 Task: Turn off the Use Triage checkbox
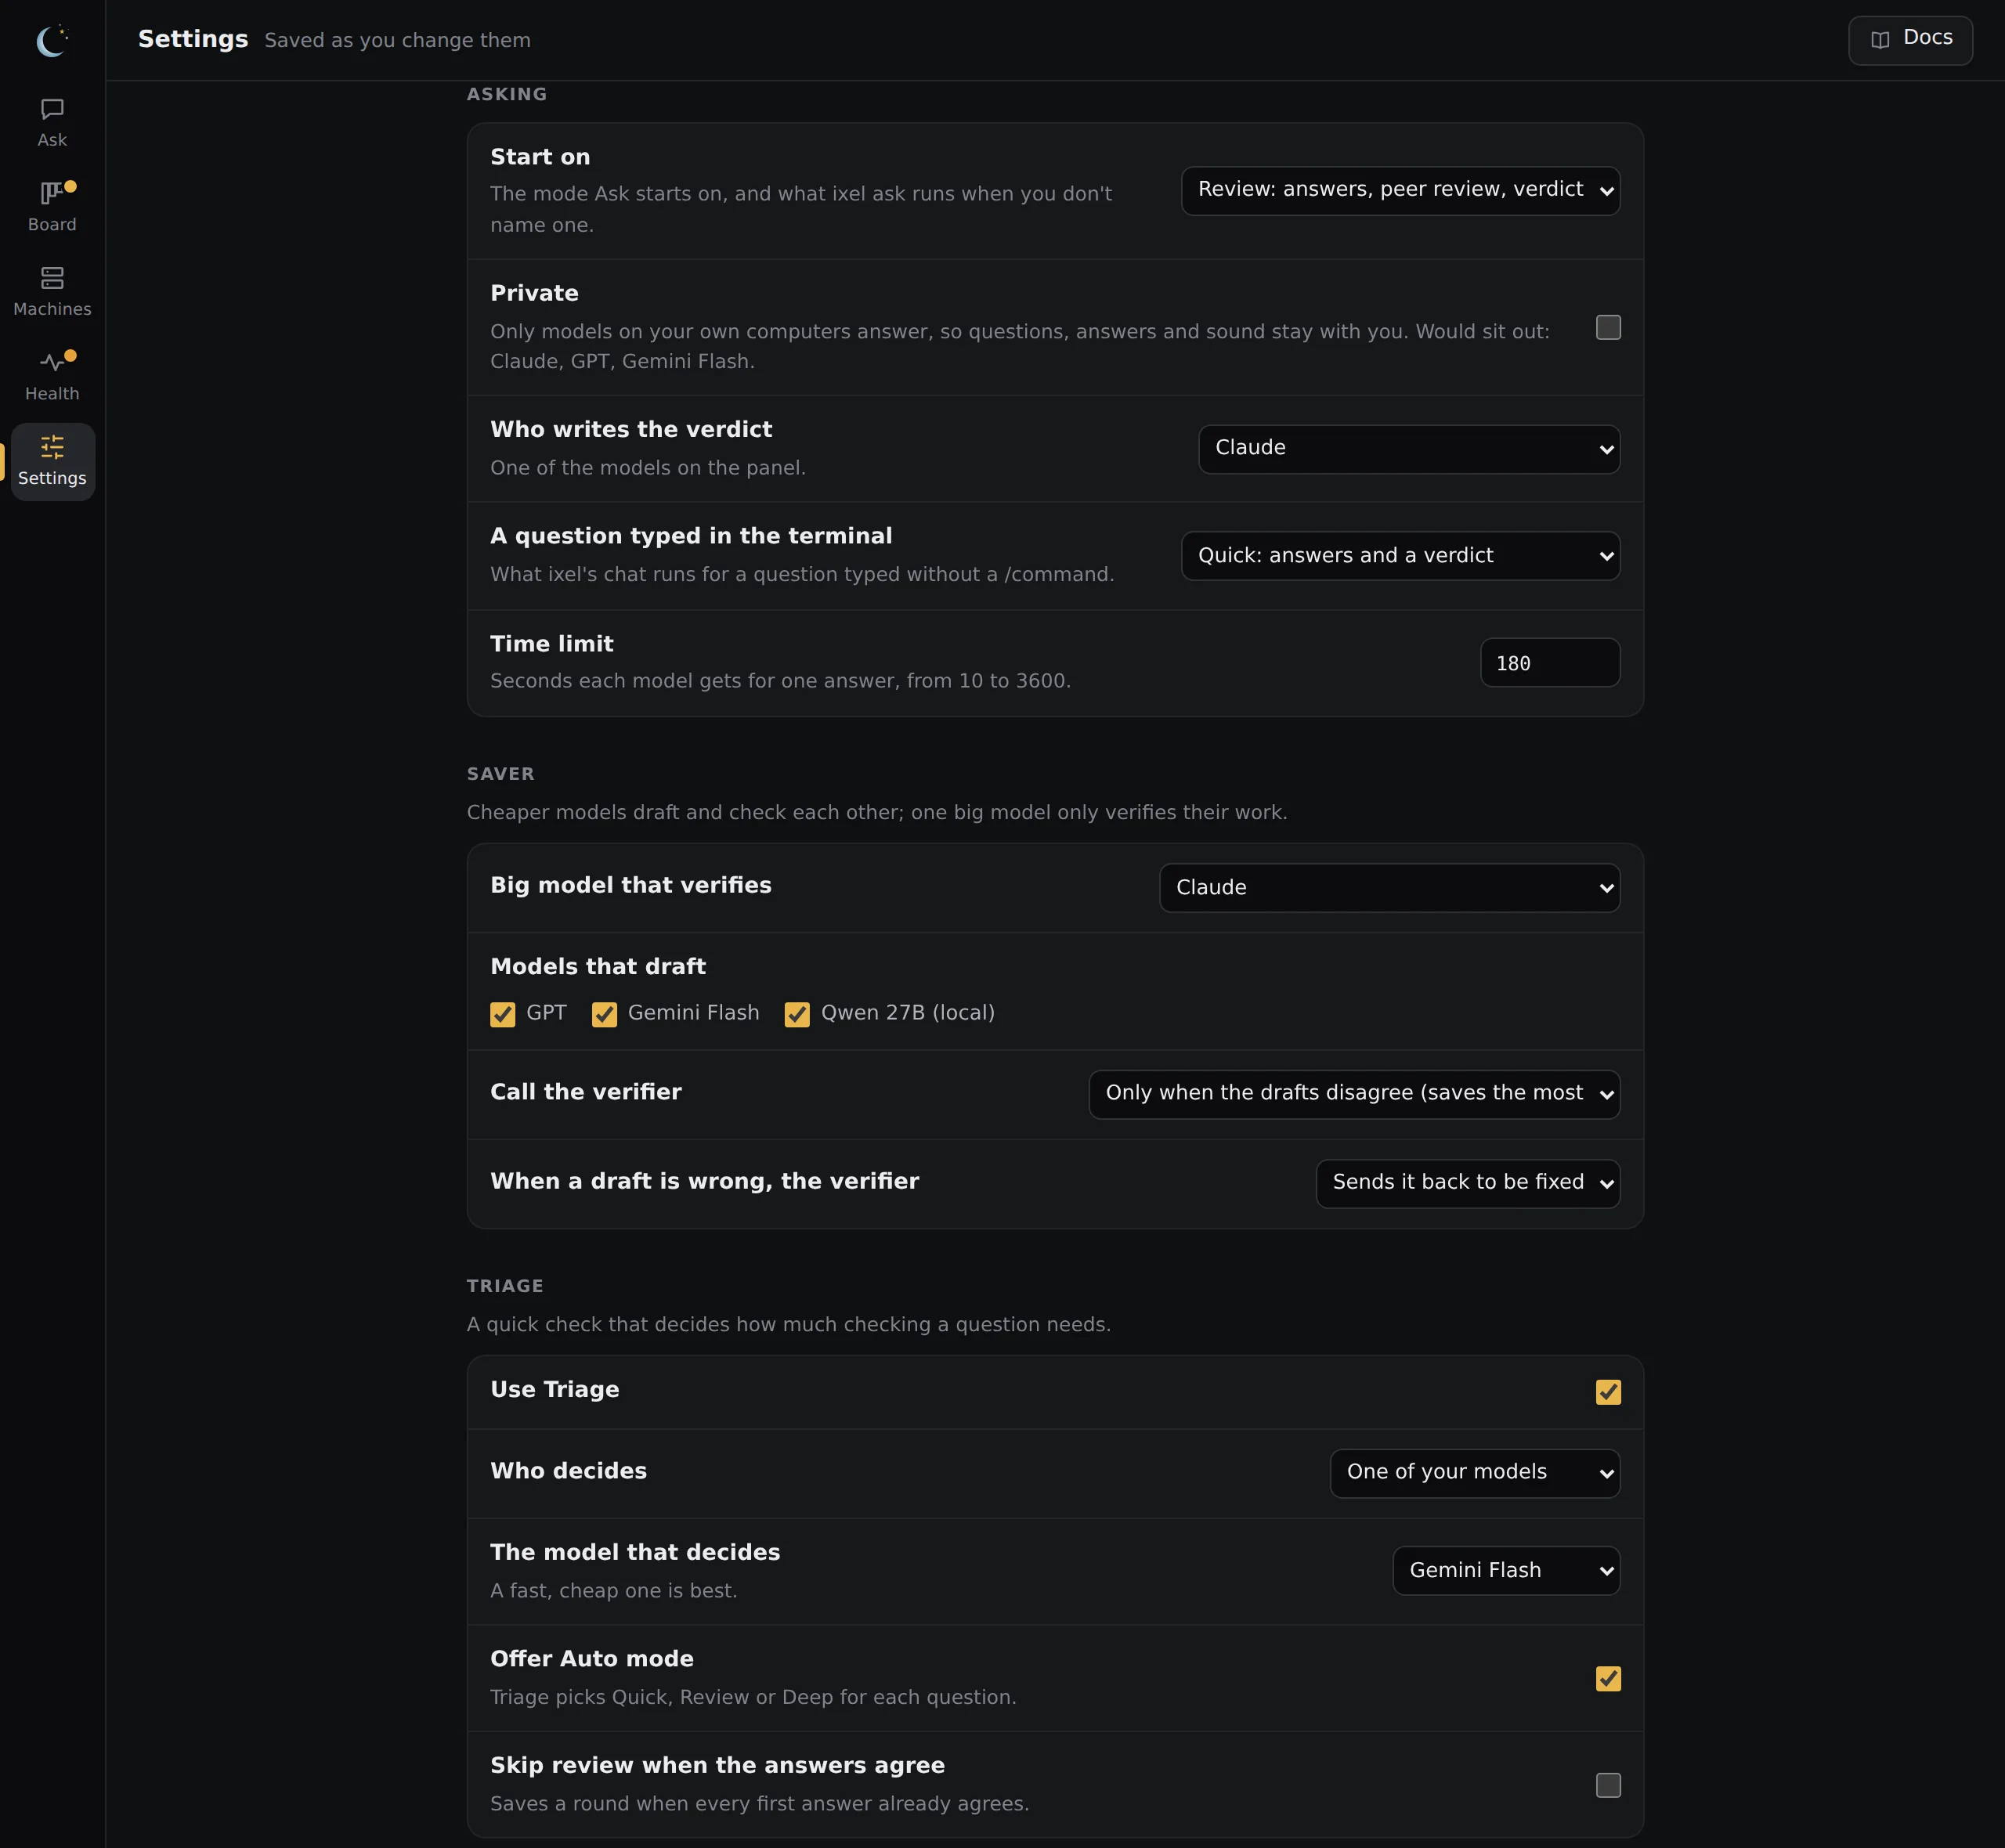point(1608,1392)
